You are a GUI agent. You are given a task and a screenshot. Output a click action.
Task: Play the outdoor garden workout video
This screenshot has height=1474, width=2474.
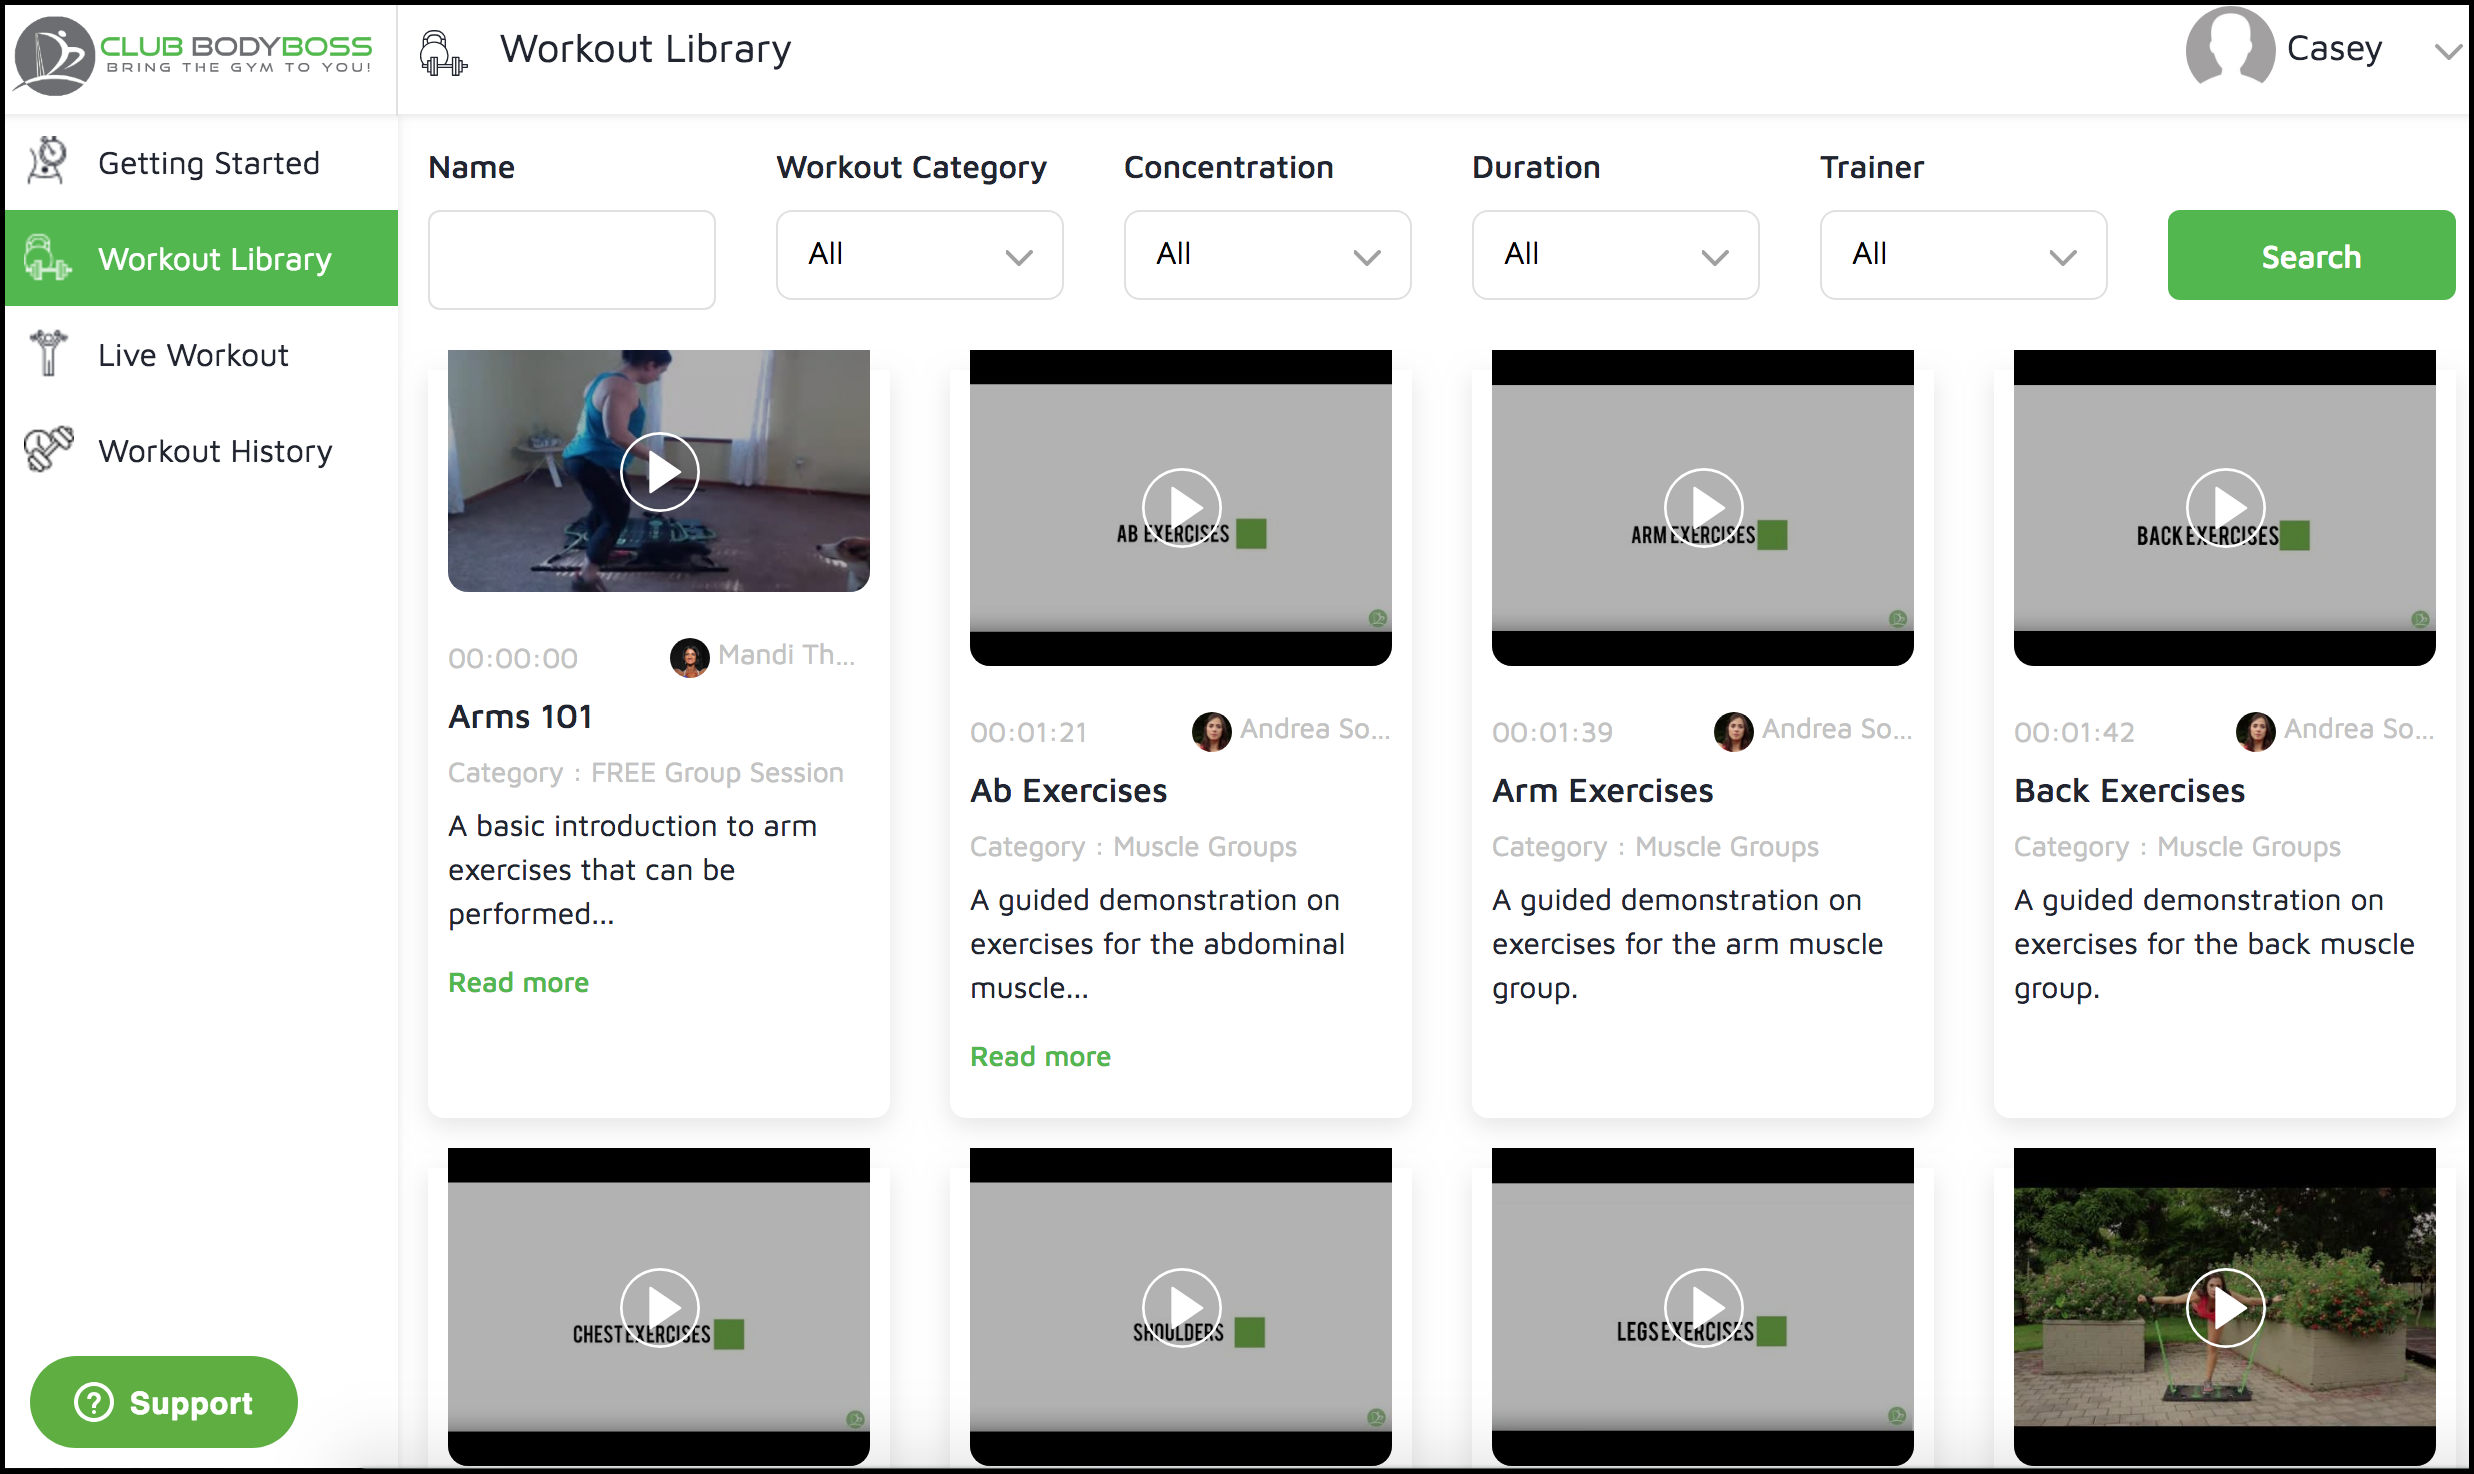point(2225,1307)
